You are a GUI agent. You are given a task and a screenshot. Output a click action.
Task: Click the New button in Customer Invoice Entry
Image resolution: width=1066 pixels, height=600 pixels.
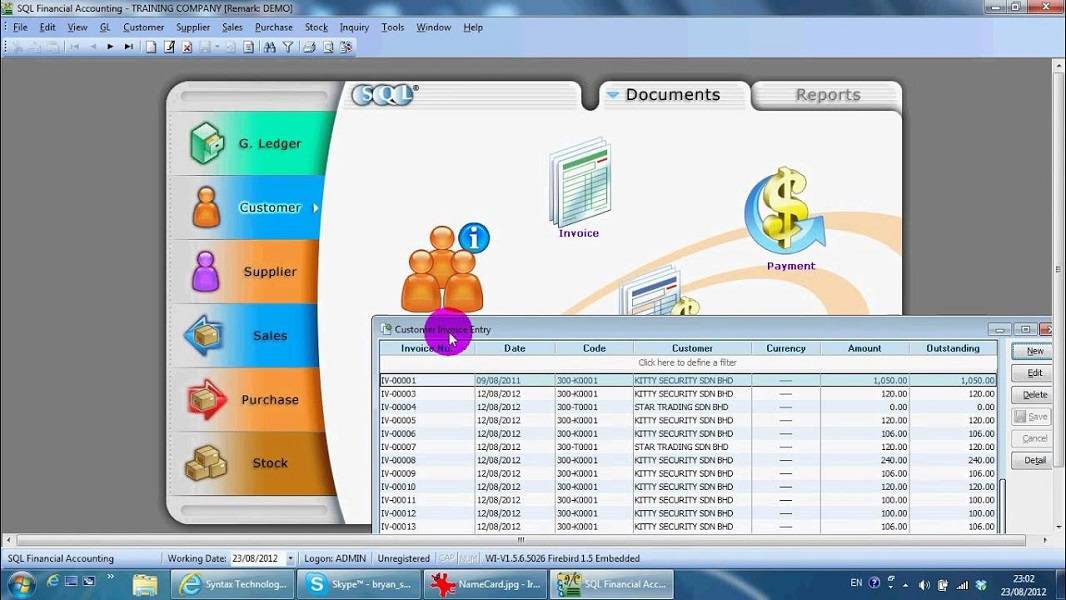tap(1031, 350)
